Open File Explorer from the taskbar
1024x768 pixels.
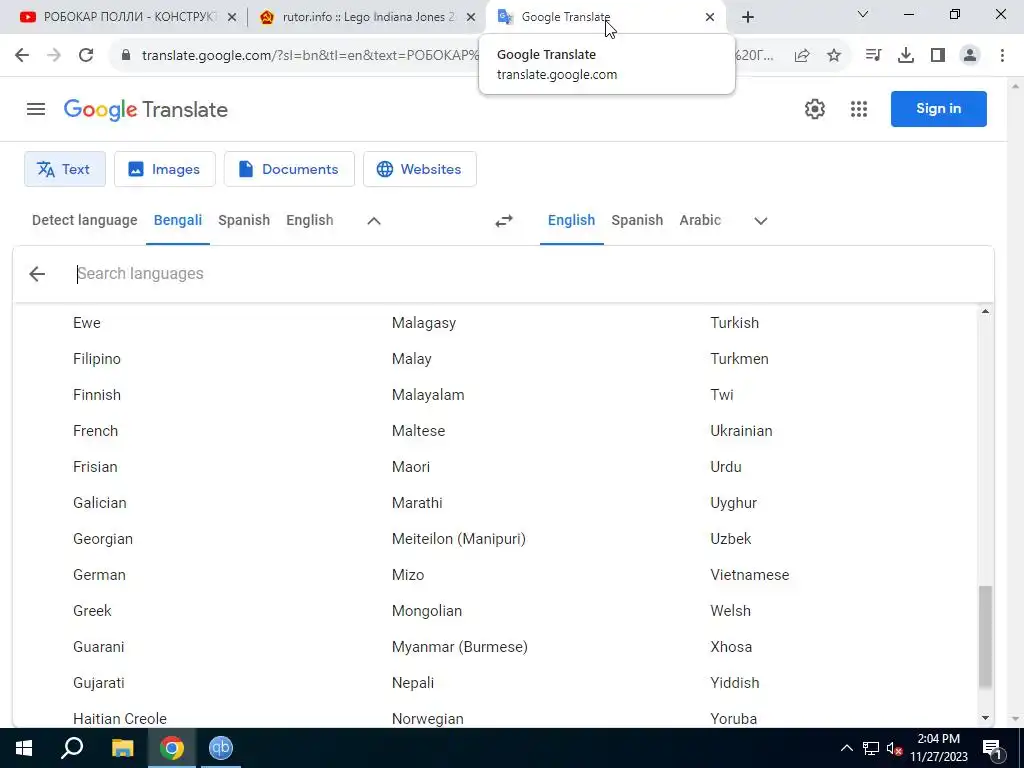(122, 748)
